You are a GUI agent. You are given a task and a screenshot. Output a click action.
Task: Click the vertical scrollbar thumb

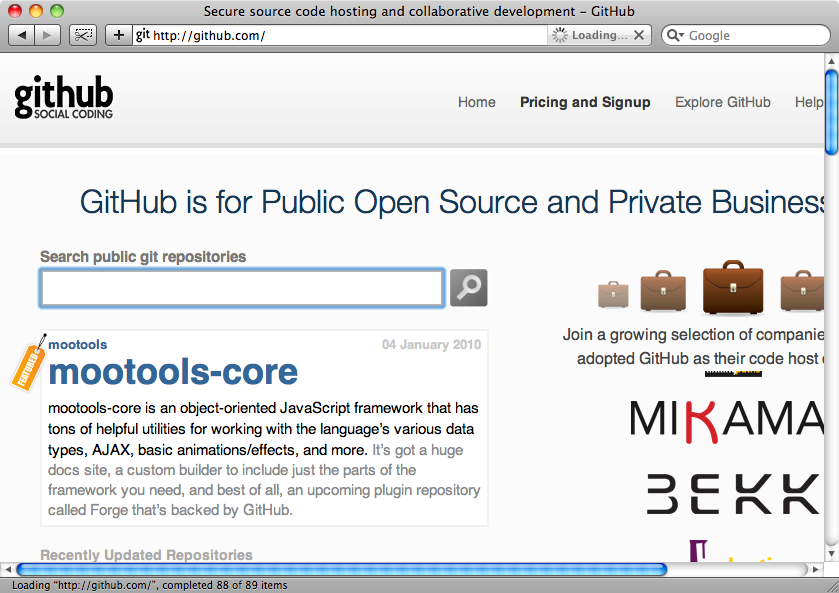[x=831, y=112]
